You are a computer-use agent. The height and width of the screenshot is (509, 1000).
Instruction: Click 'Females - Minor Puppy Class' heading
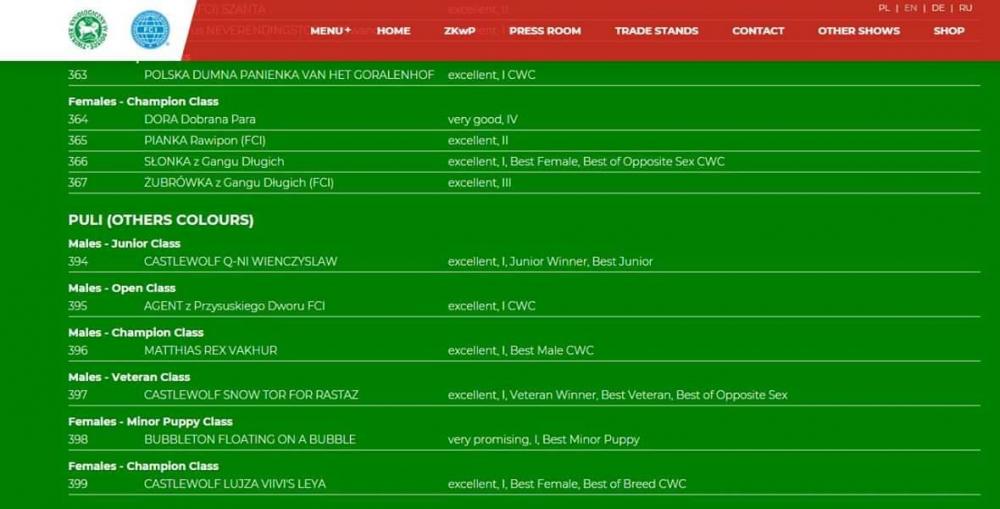[151, 422]
